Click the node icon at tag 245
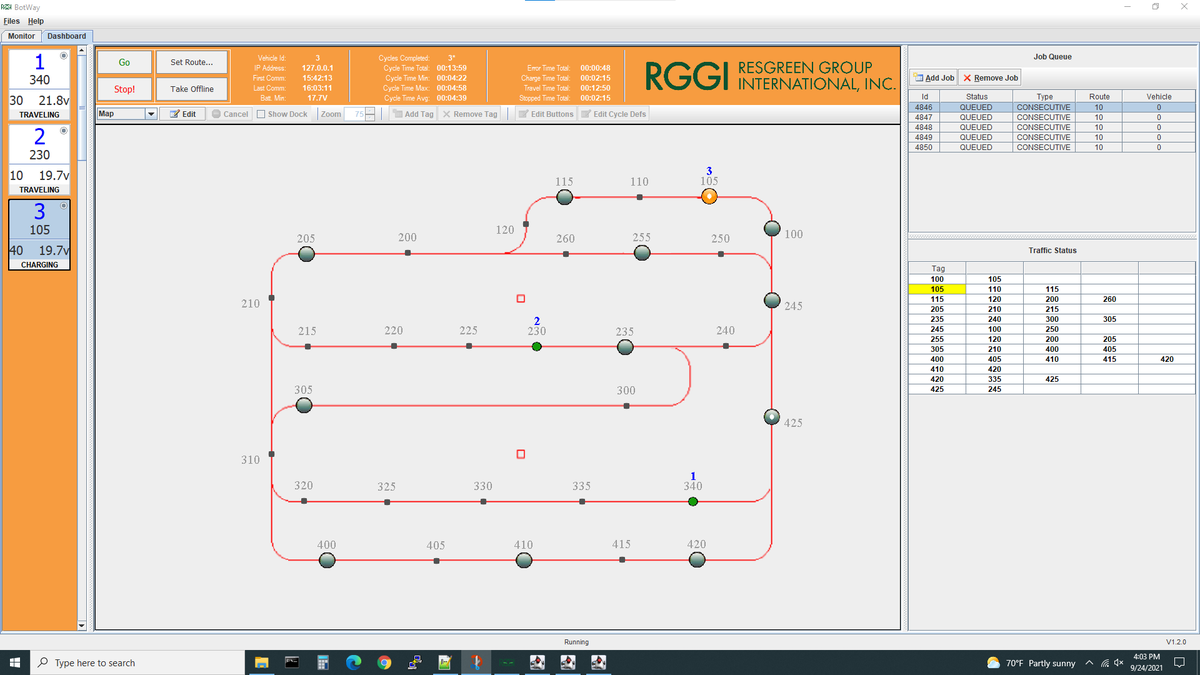The height and width of the screenshot is (675, 1200). pos(772,300)
